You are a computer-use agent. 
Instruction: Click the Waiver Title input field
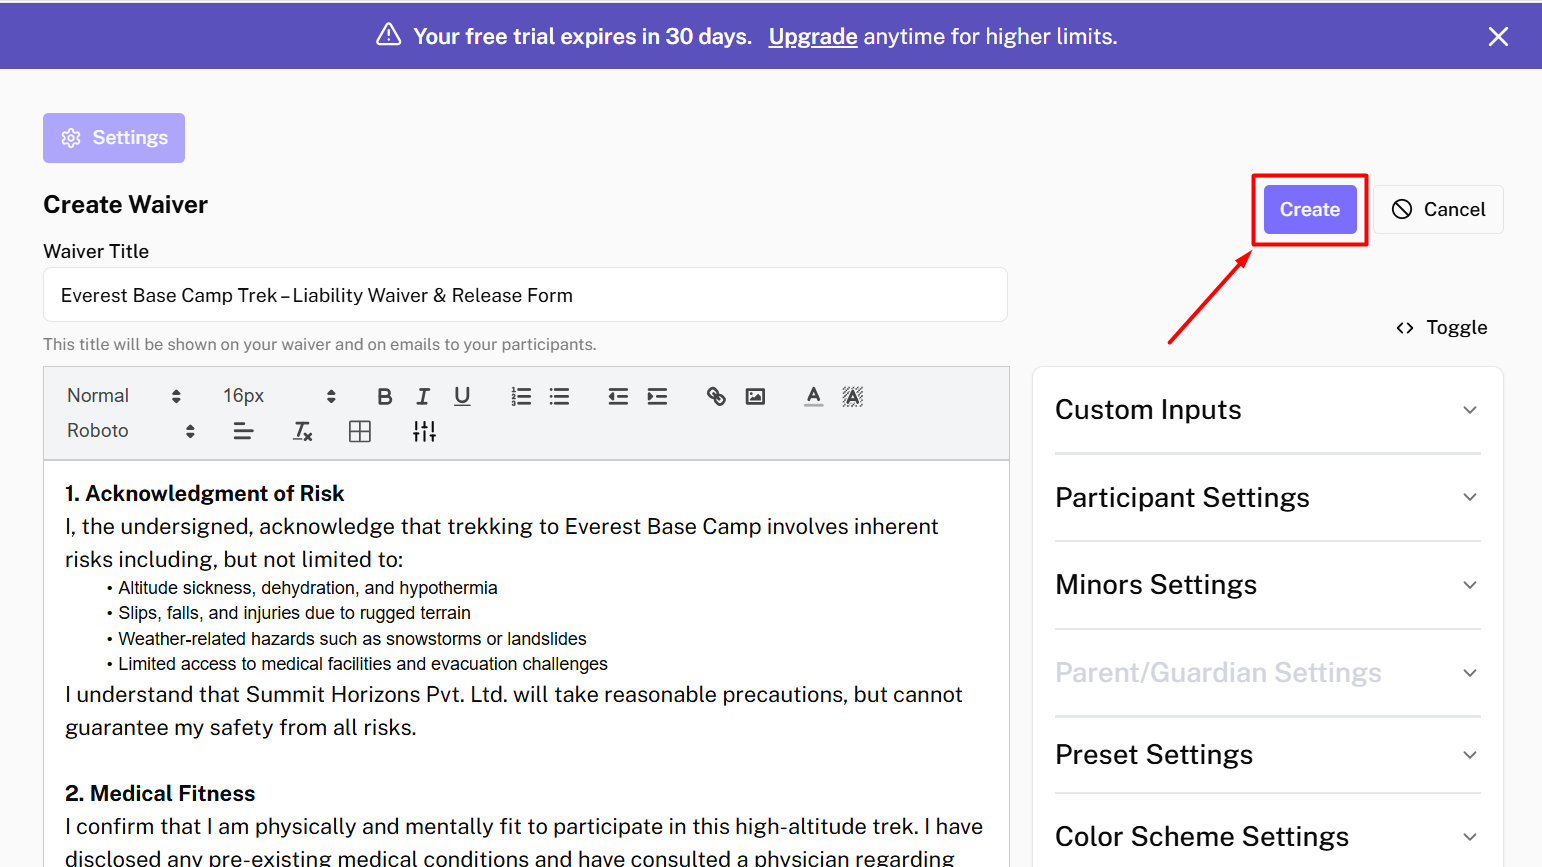[x=525, y=295]
